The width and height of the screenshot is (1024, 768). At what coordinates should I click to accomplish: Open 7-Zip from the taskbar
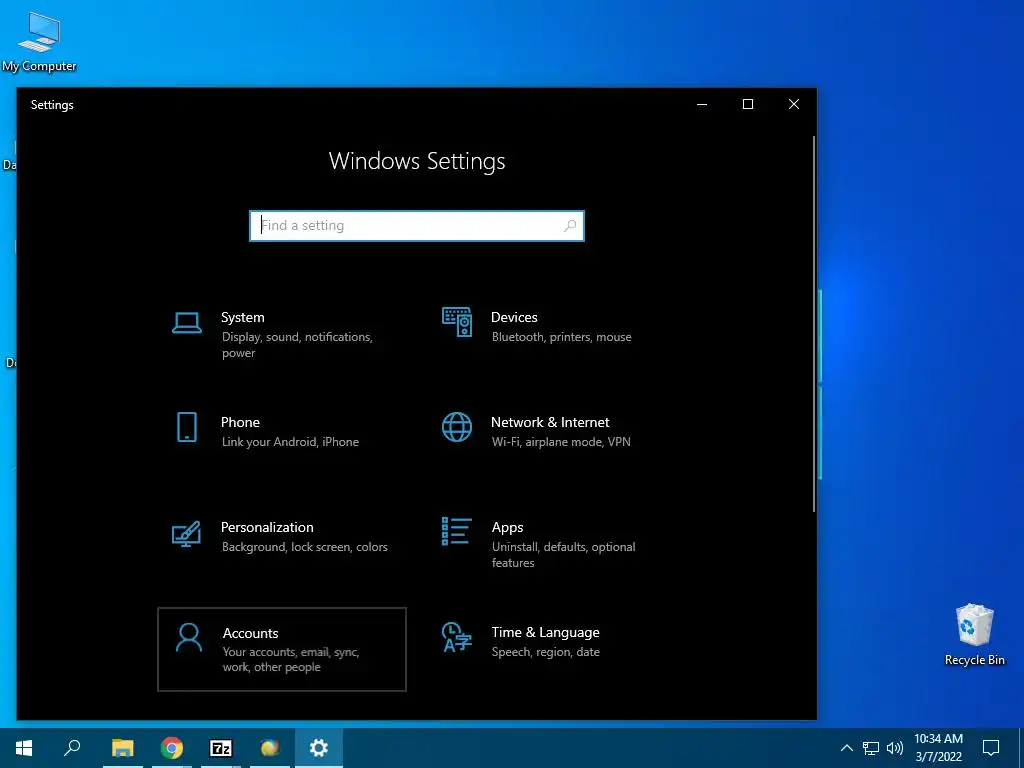point(221,748)
